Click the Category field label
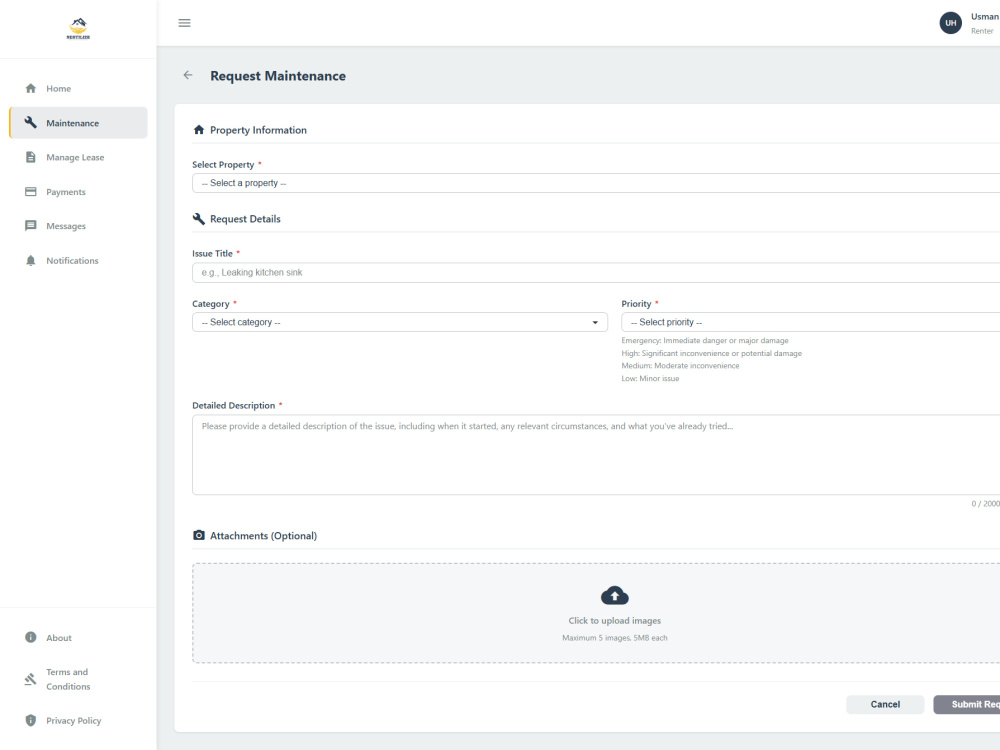 [x=210, y=304]
